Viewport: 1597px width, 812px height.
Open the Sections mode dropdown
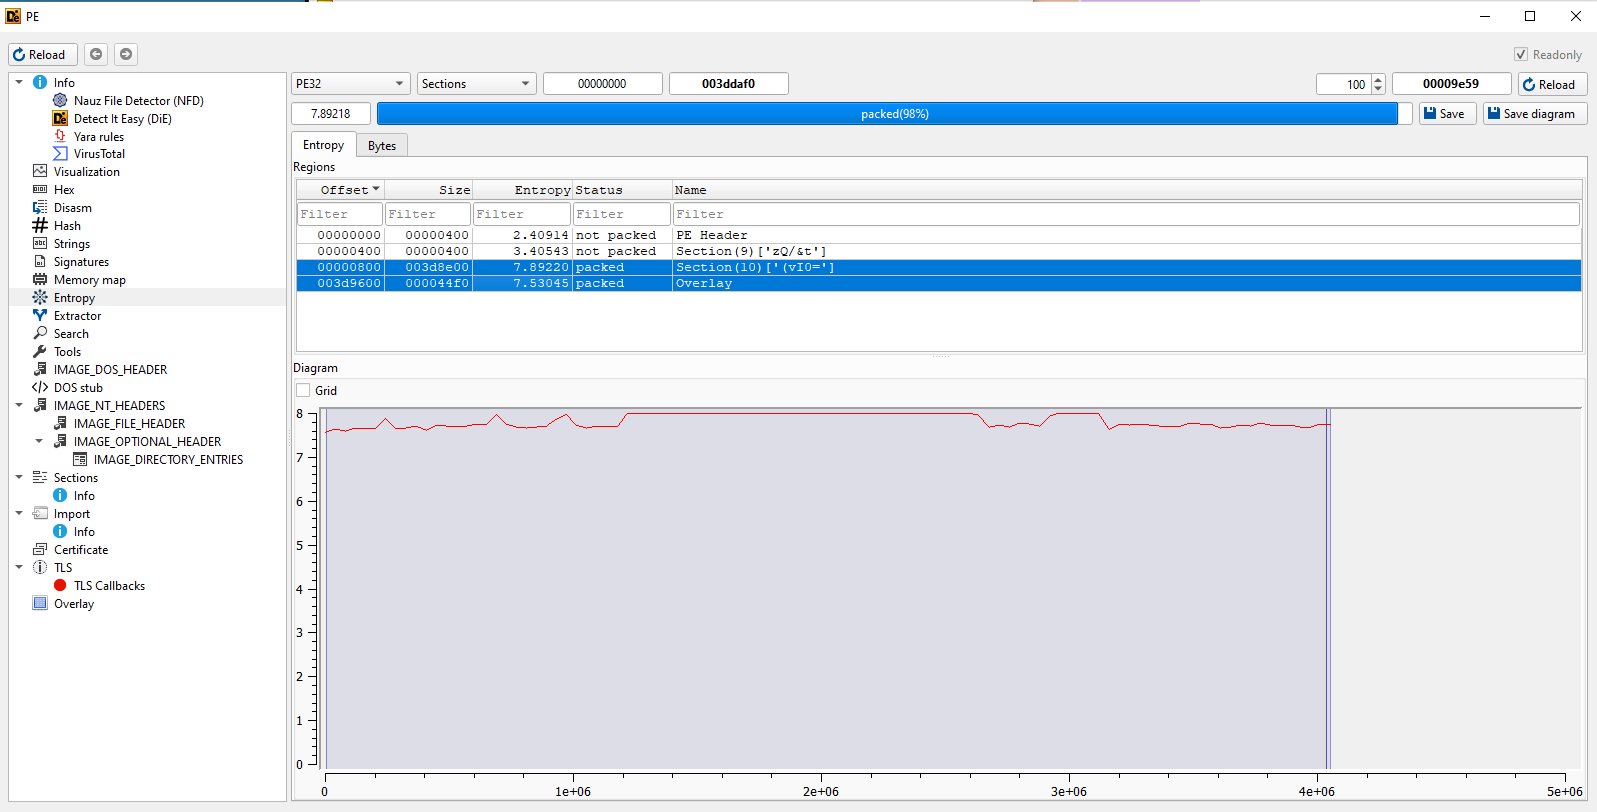[x=477, y=84]
